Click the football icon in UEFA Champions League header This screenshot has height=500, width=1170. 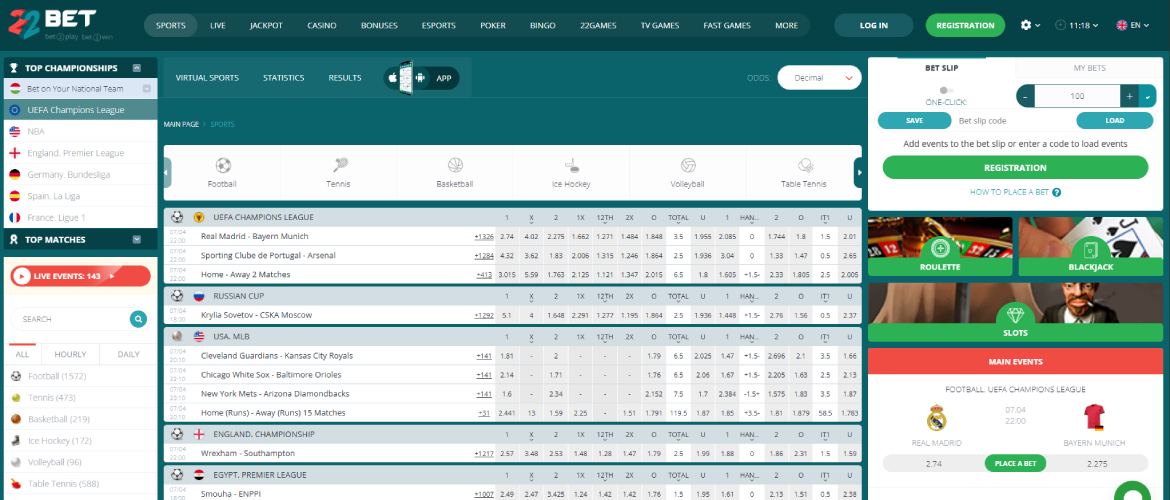tap(177, 217)
